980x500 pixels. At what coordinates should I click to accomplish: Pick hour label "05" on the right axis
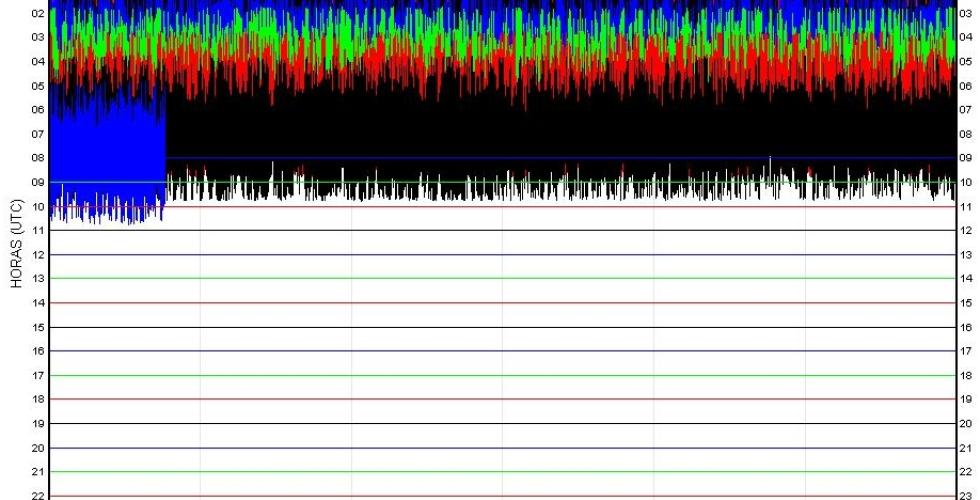(x=966, y=61)
